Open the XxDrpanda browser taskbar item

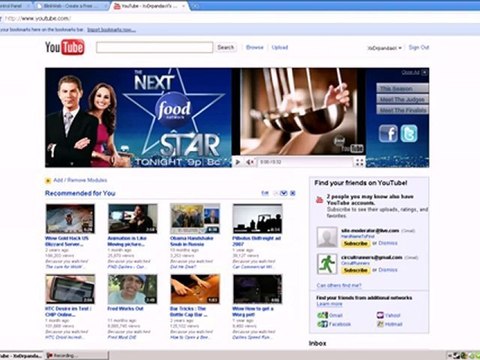click(x=21, y=356)
